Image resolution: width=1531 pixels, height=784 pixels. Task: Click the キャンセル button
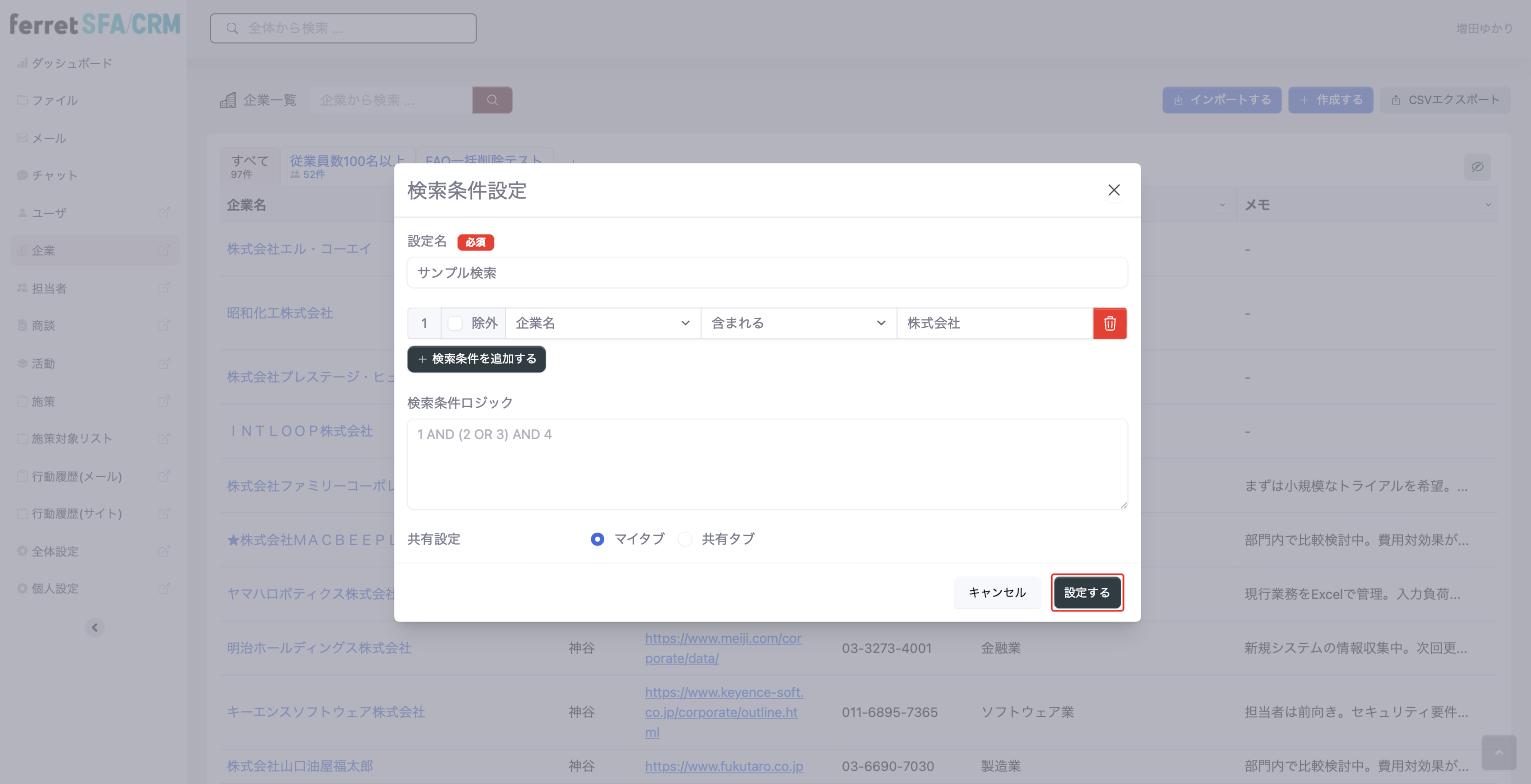click(997, 592)
